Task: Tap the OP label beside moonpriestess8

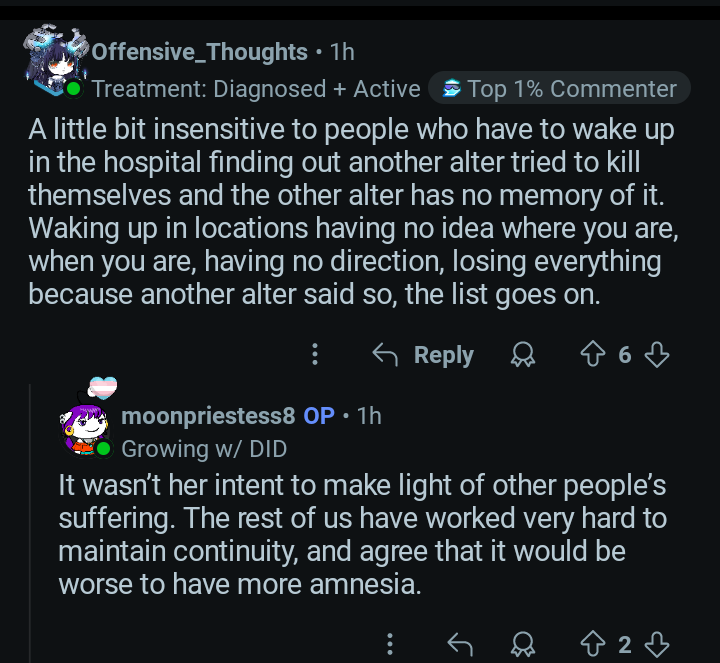Action: point(319,415)
